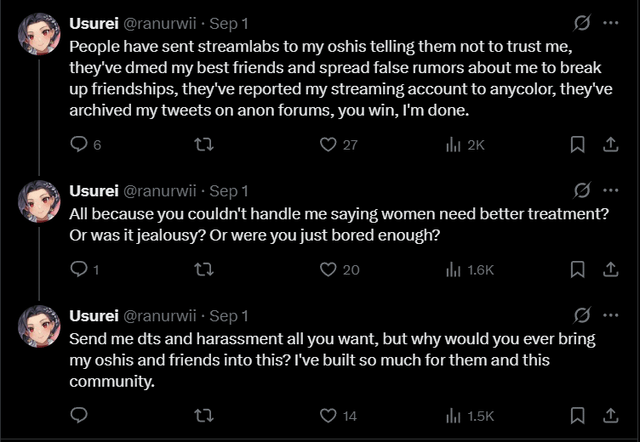Image resolution: width=640 pixels, height=442 pixels.
Task: Retweet the tweet asking about jealousy
Action: [203, 269]
